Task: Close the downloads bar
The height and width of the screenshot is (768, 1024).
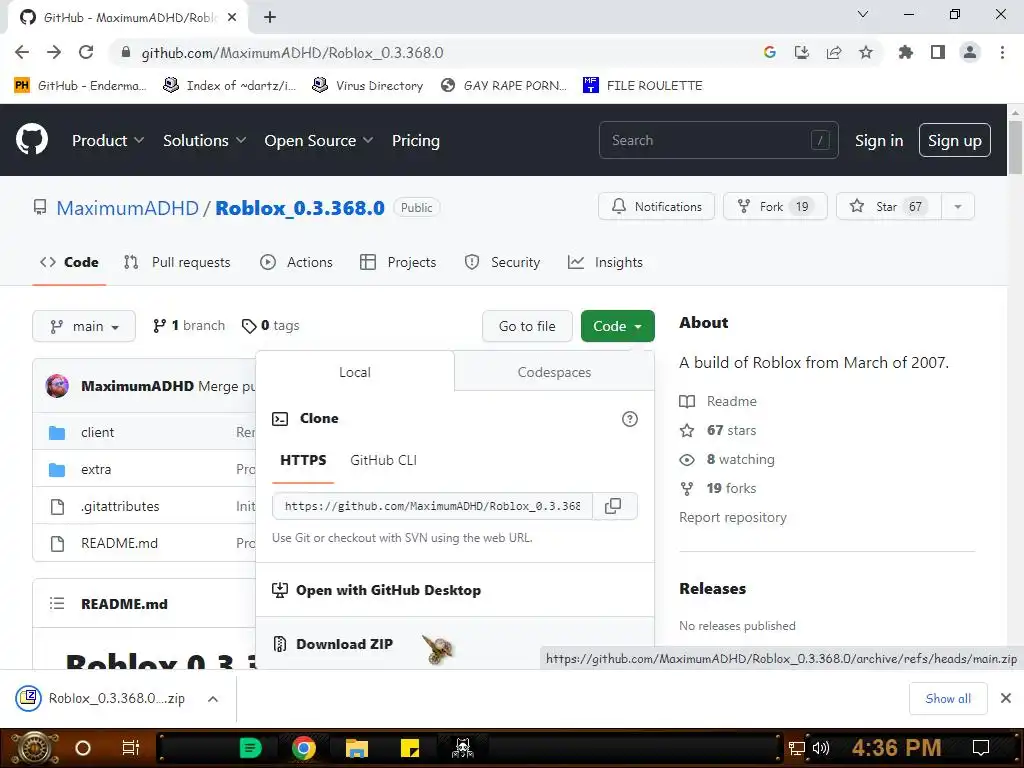Action: tap(1006, 699)
